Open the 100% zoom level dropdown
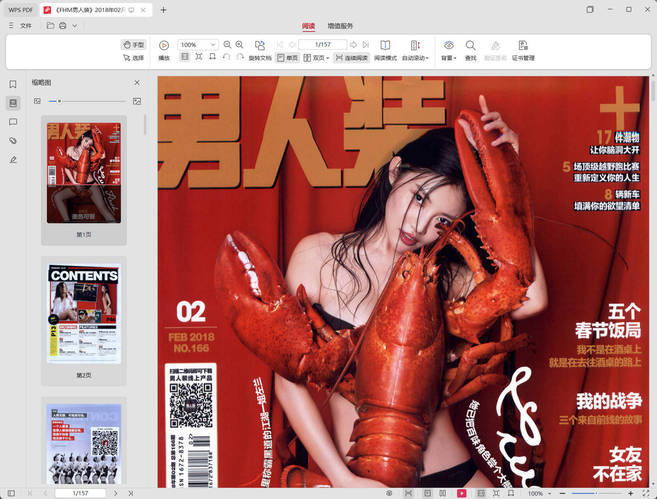Image resolution: width=657 pixels, height=499 pixels. [x=198, y=45]
